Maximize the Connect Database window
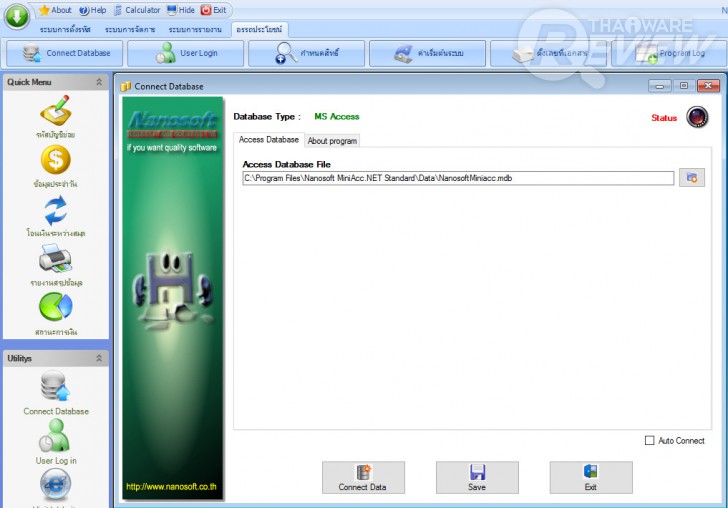 click(x=684, y=86)
